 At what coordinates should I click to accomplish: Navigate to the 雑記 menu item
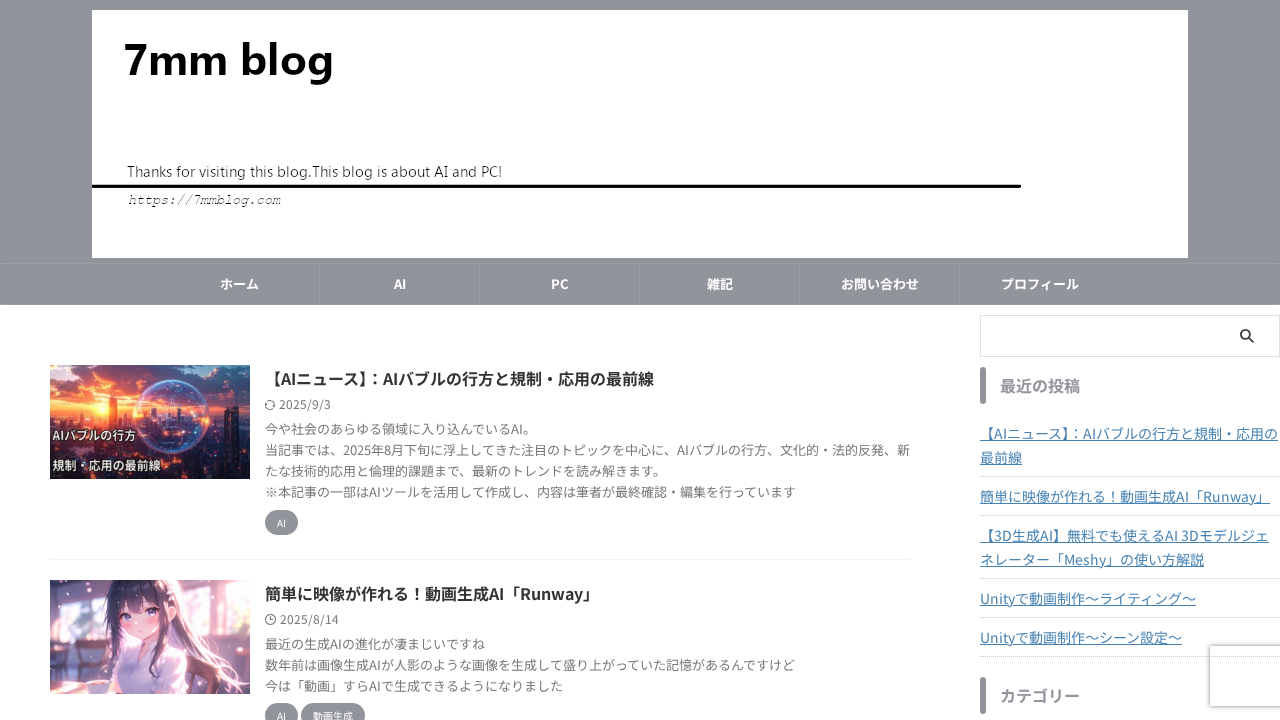[x=719, y=283]
